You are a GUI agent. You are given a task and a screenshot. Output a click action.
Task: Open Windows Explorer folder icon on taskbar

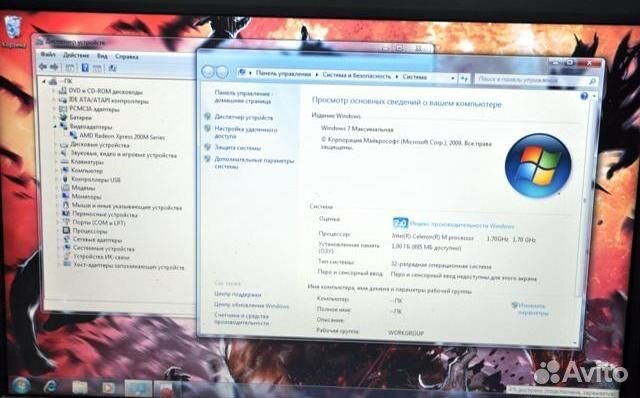click(x=80, y=387)
